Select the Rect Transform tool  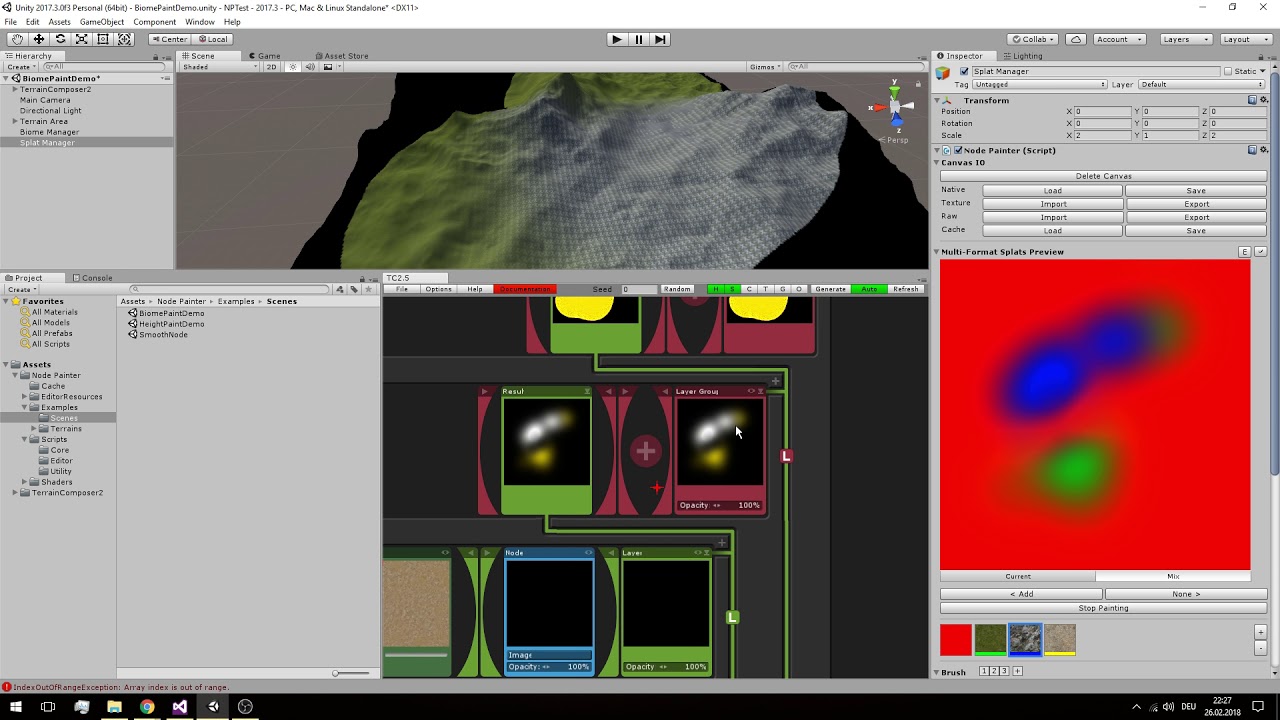pyautogui.click(x=102, y=39)
